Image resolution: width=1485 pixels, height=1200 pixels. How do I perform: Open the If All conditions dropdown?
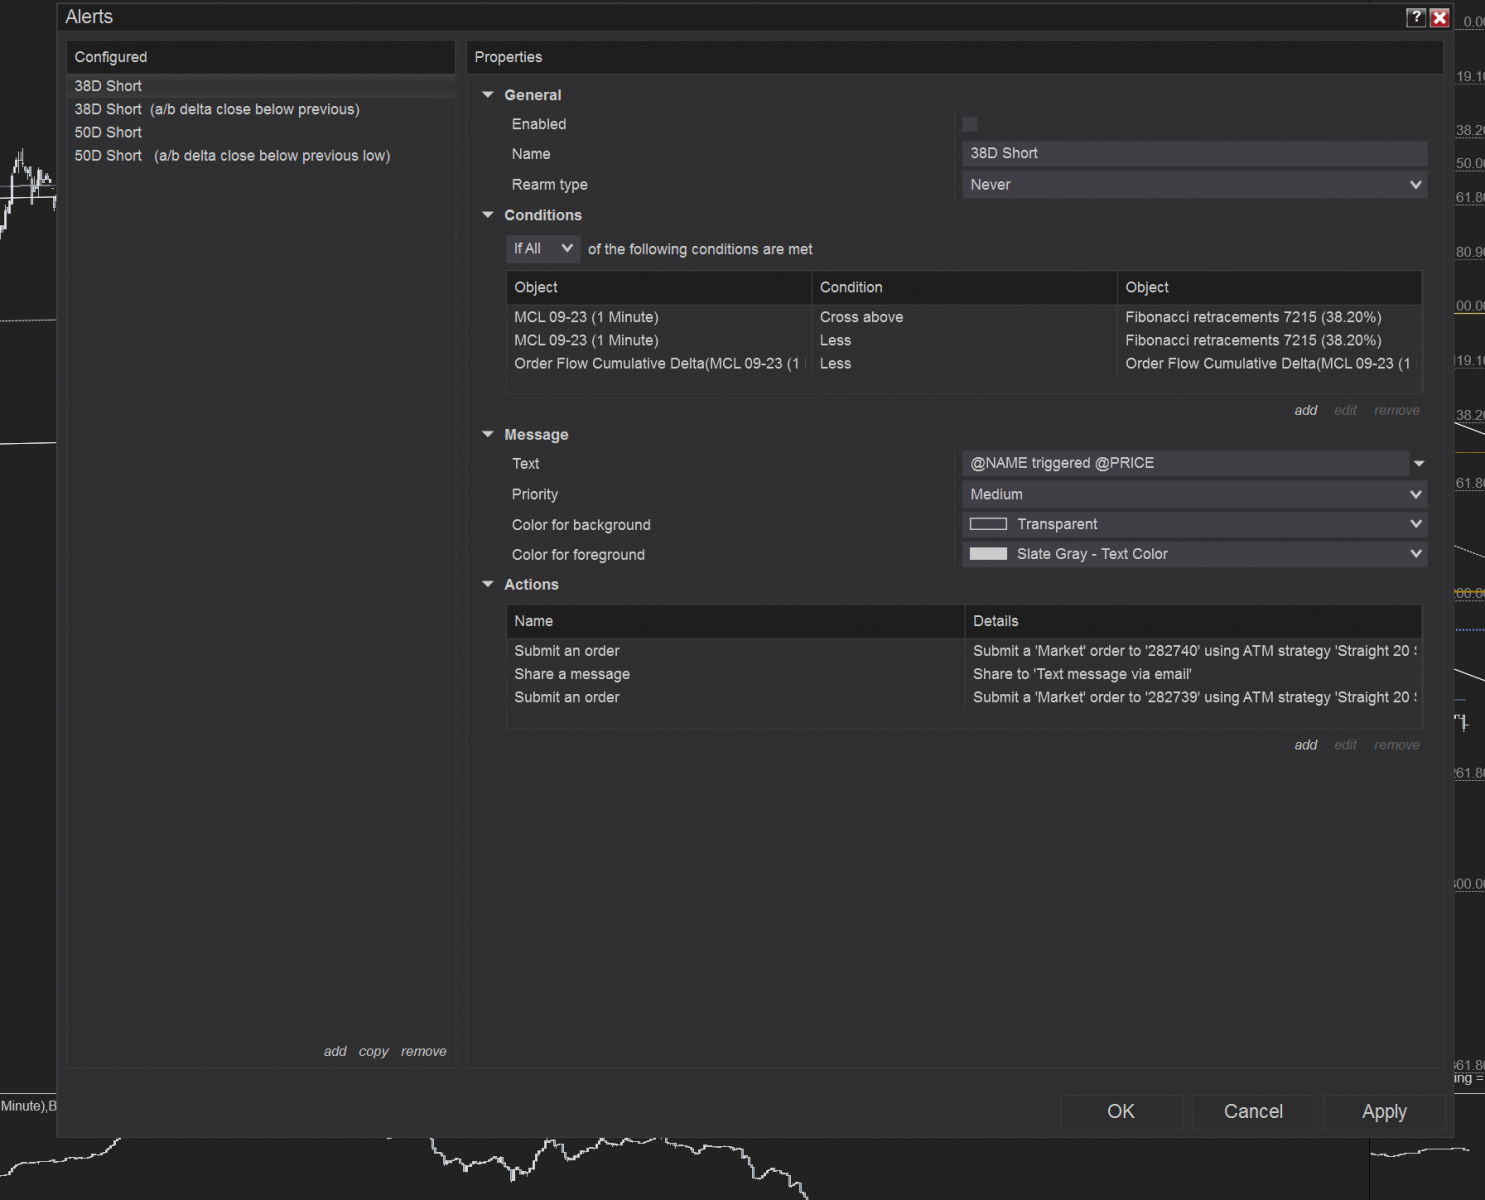[543, 248]
